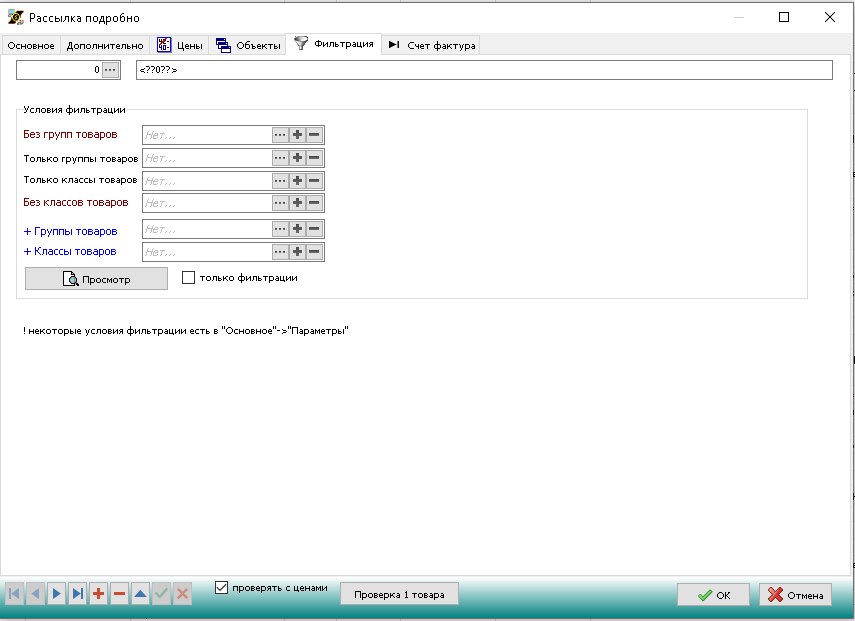Confirm dialog with the OK button

click(x=713, y=595)
